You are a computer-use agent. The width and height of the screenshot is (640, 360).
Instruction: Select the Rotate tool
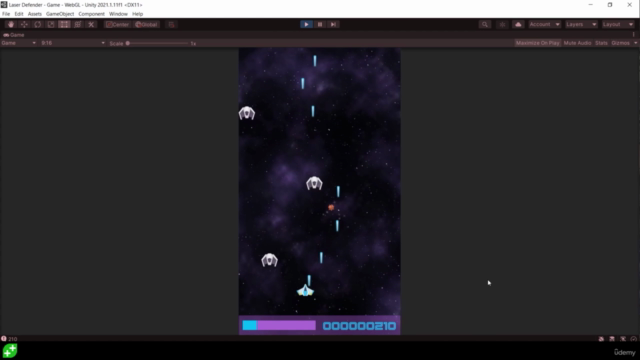point(38,24)
